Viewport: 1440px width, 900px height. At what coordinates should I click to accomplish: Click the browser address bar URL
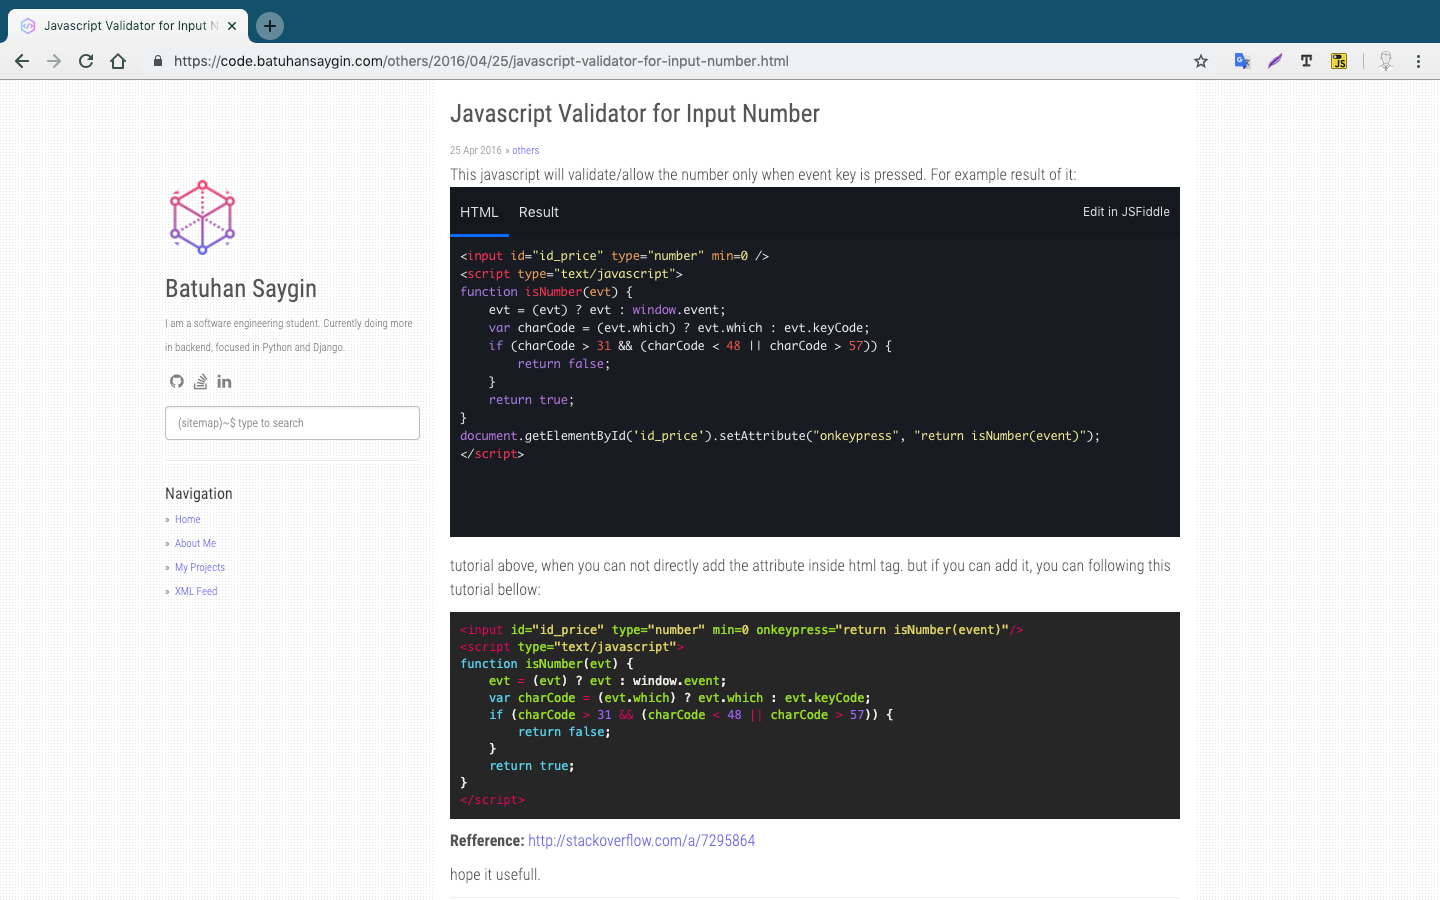point(481,61)
